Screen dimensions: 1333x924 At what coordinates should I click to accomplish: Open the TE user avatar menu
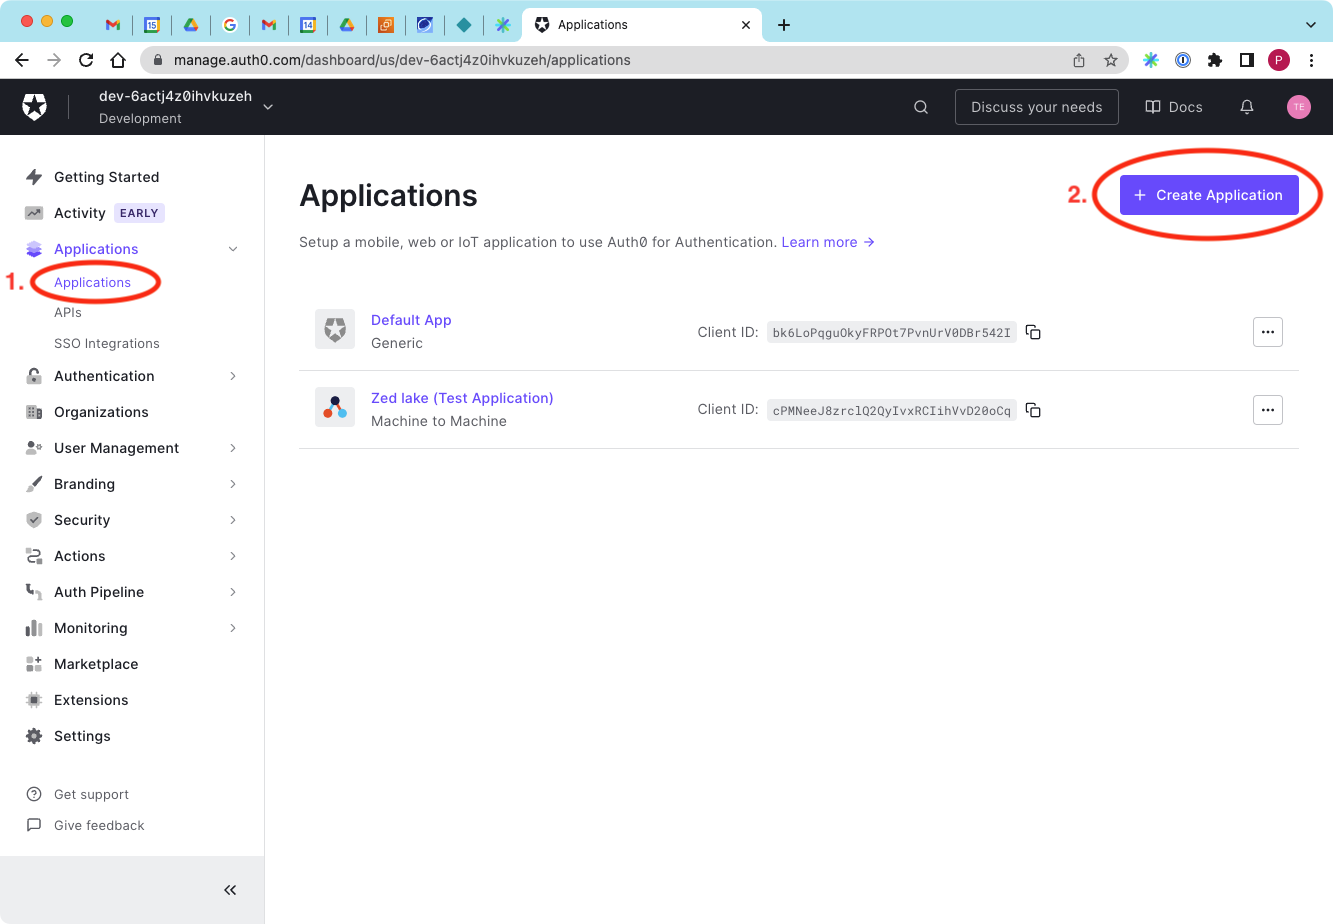pos(1299,107)
